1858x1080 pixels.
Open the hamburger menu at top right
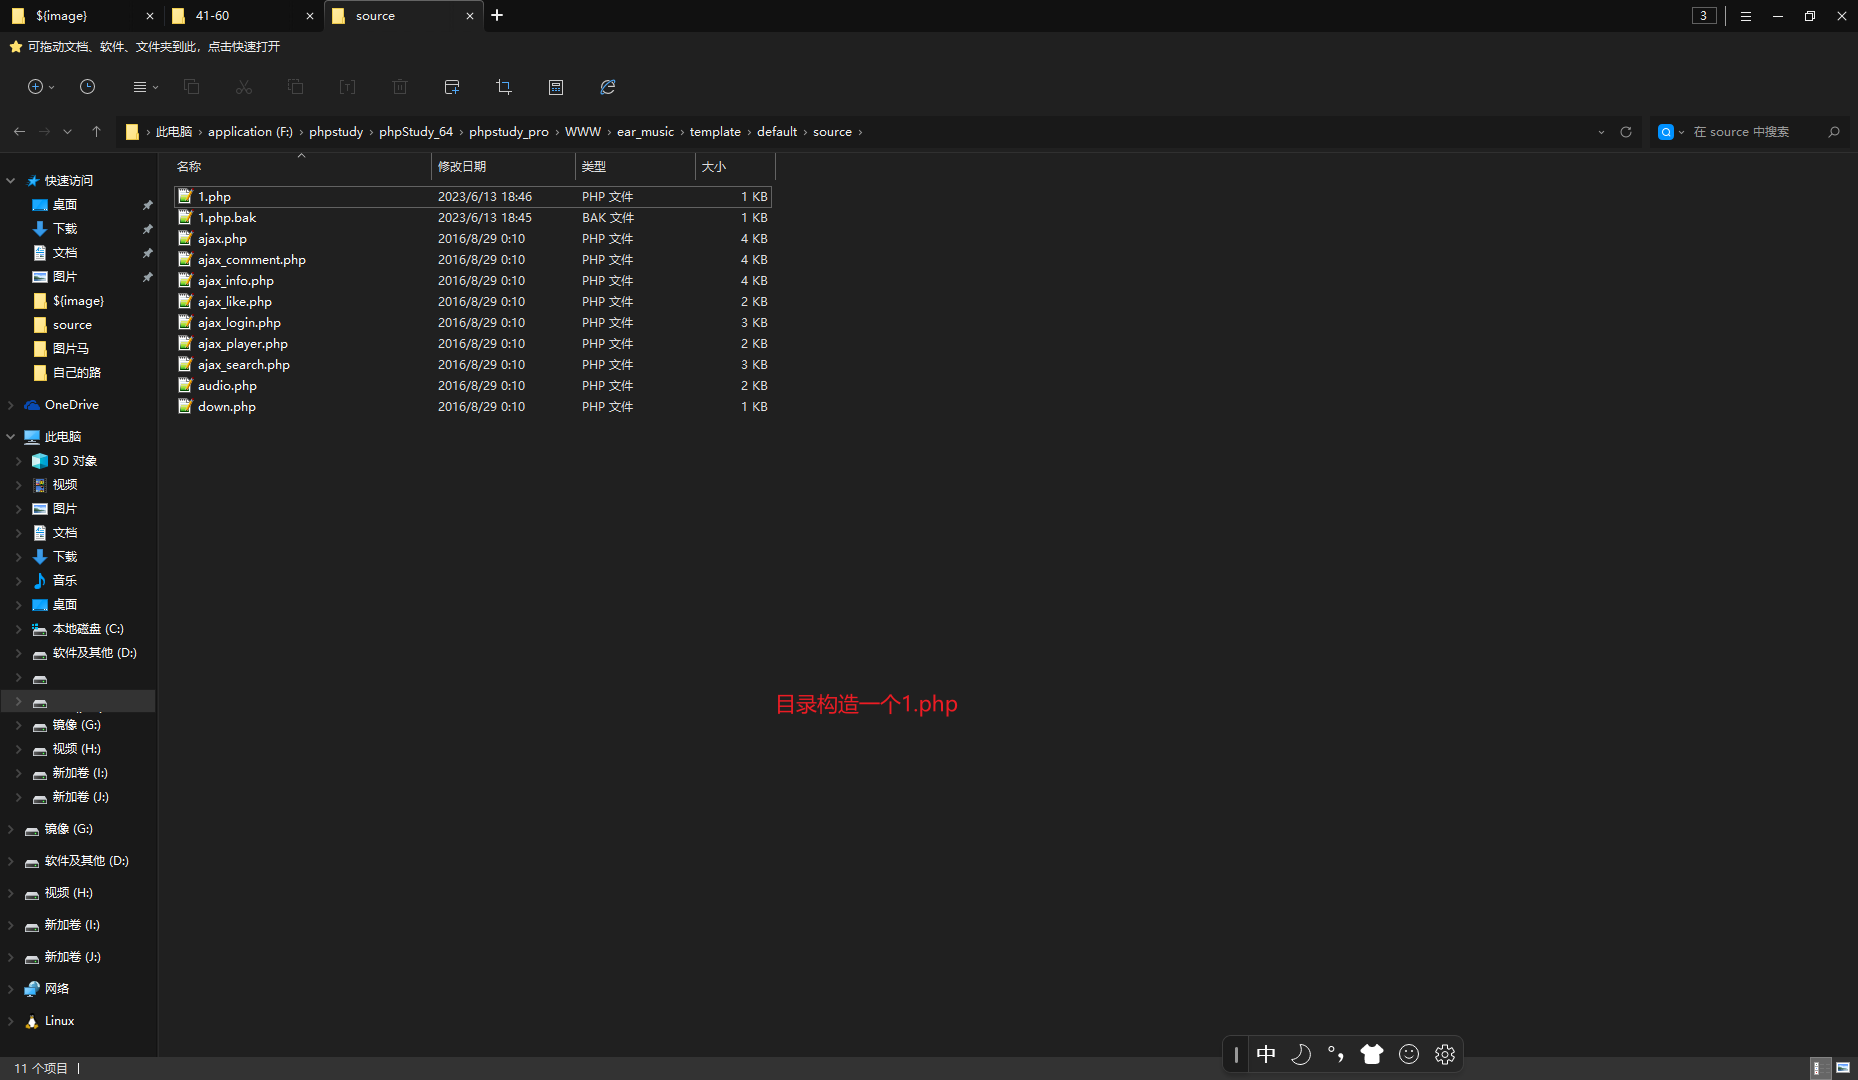(1745, 16)
